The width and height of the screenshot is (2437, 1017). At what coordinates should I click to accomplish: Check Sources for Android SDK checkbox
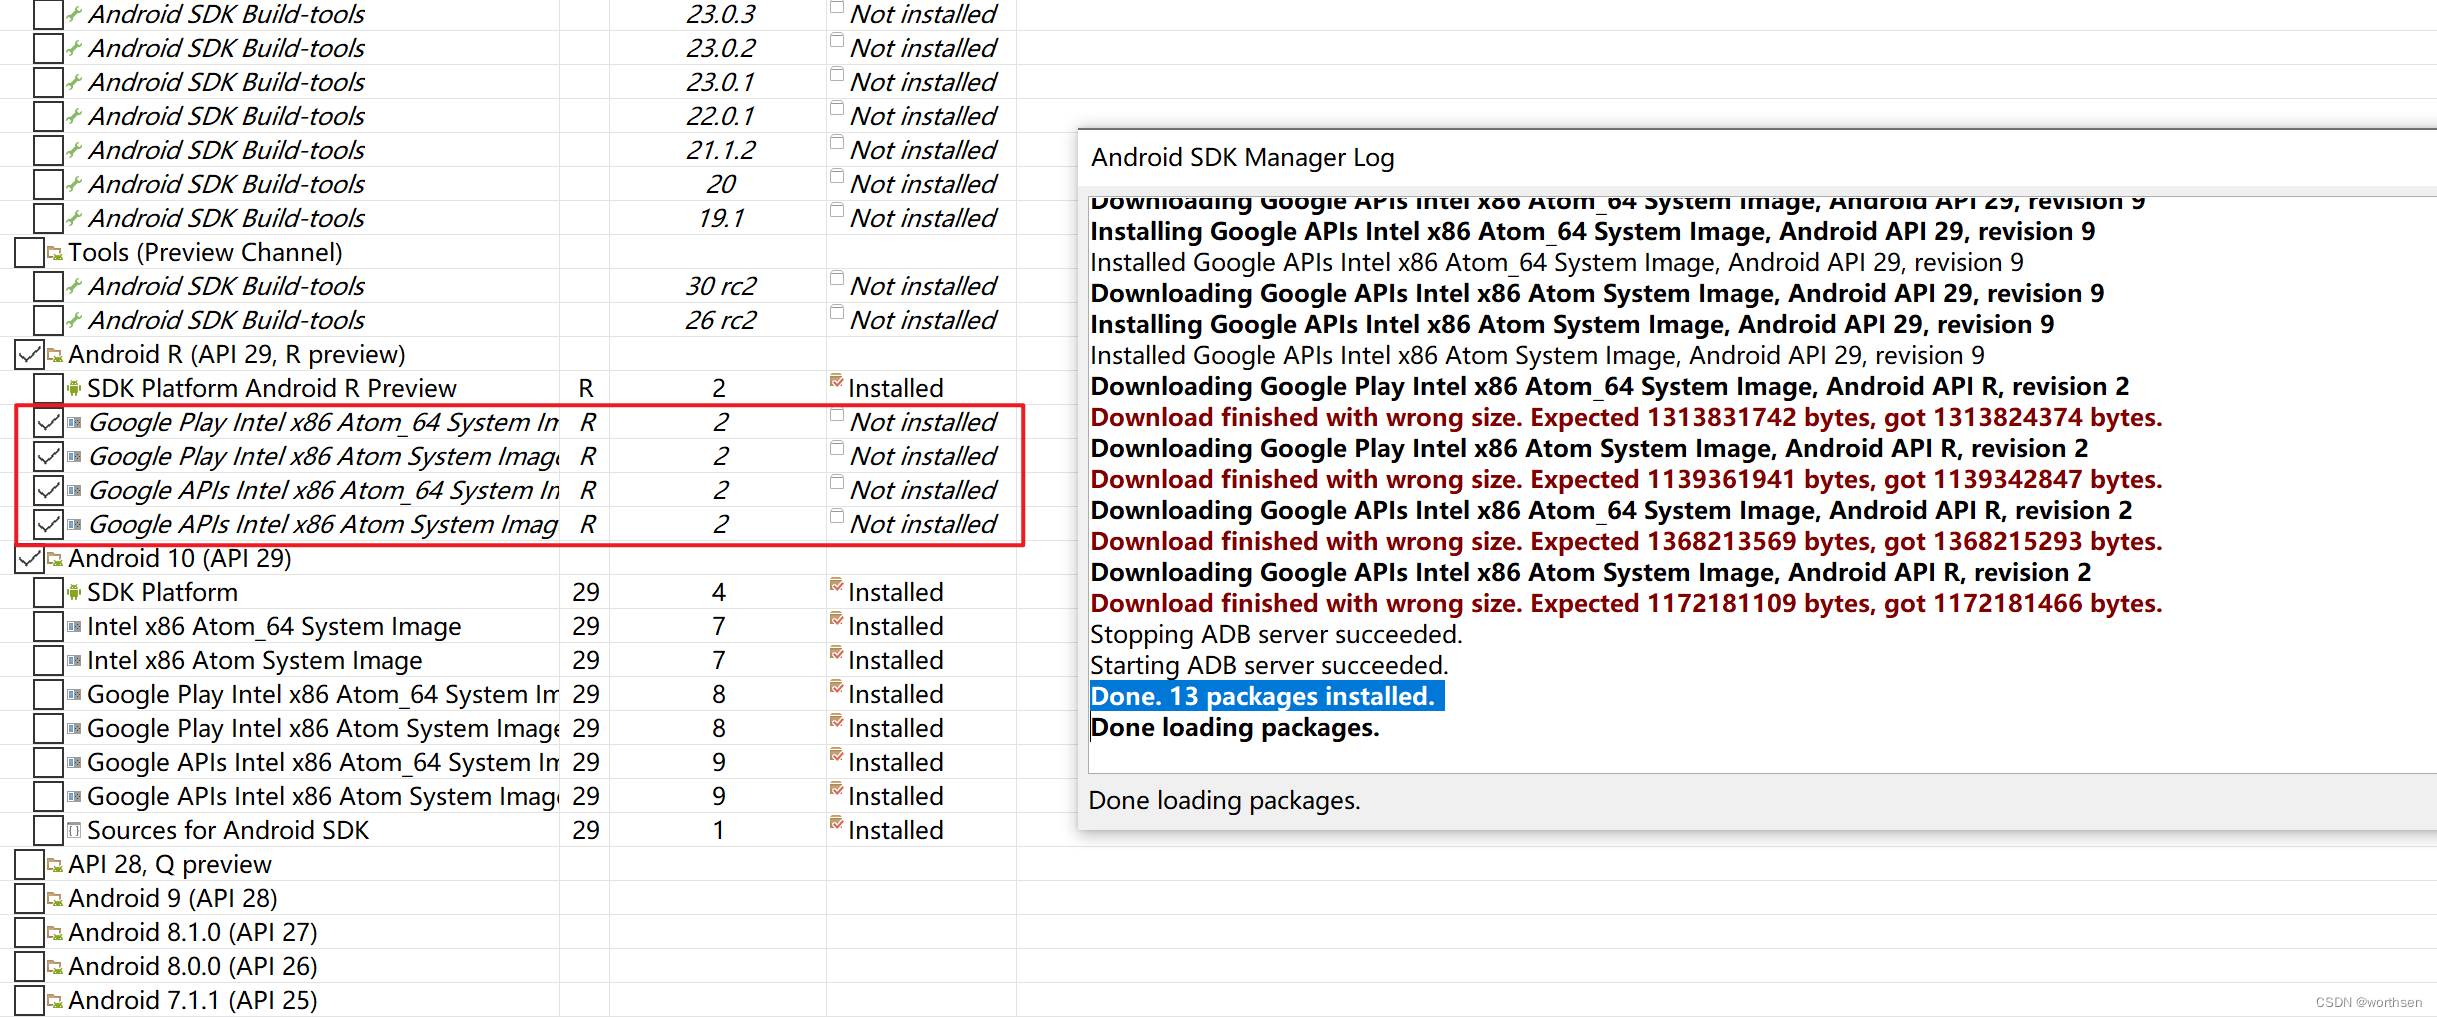[48, 830]
